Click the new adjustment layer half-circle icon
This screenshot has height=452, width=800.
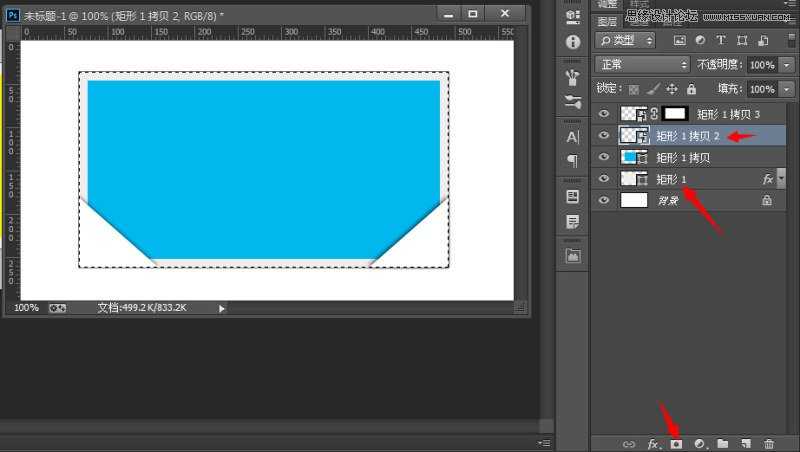pyautogui.click(x=700, y=443)
